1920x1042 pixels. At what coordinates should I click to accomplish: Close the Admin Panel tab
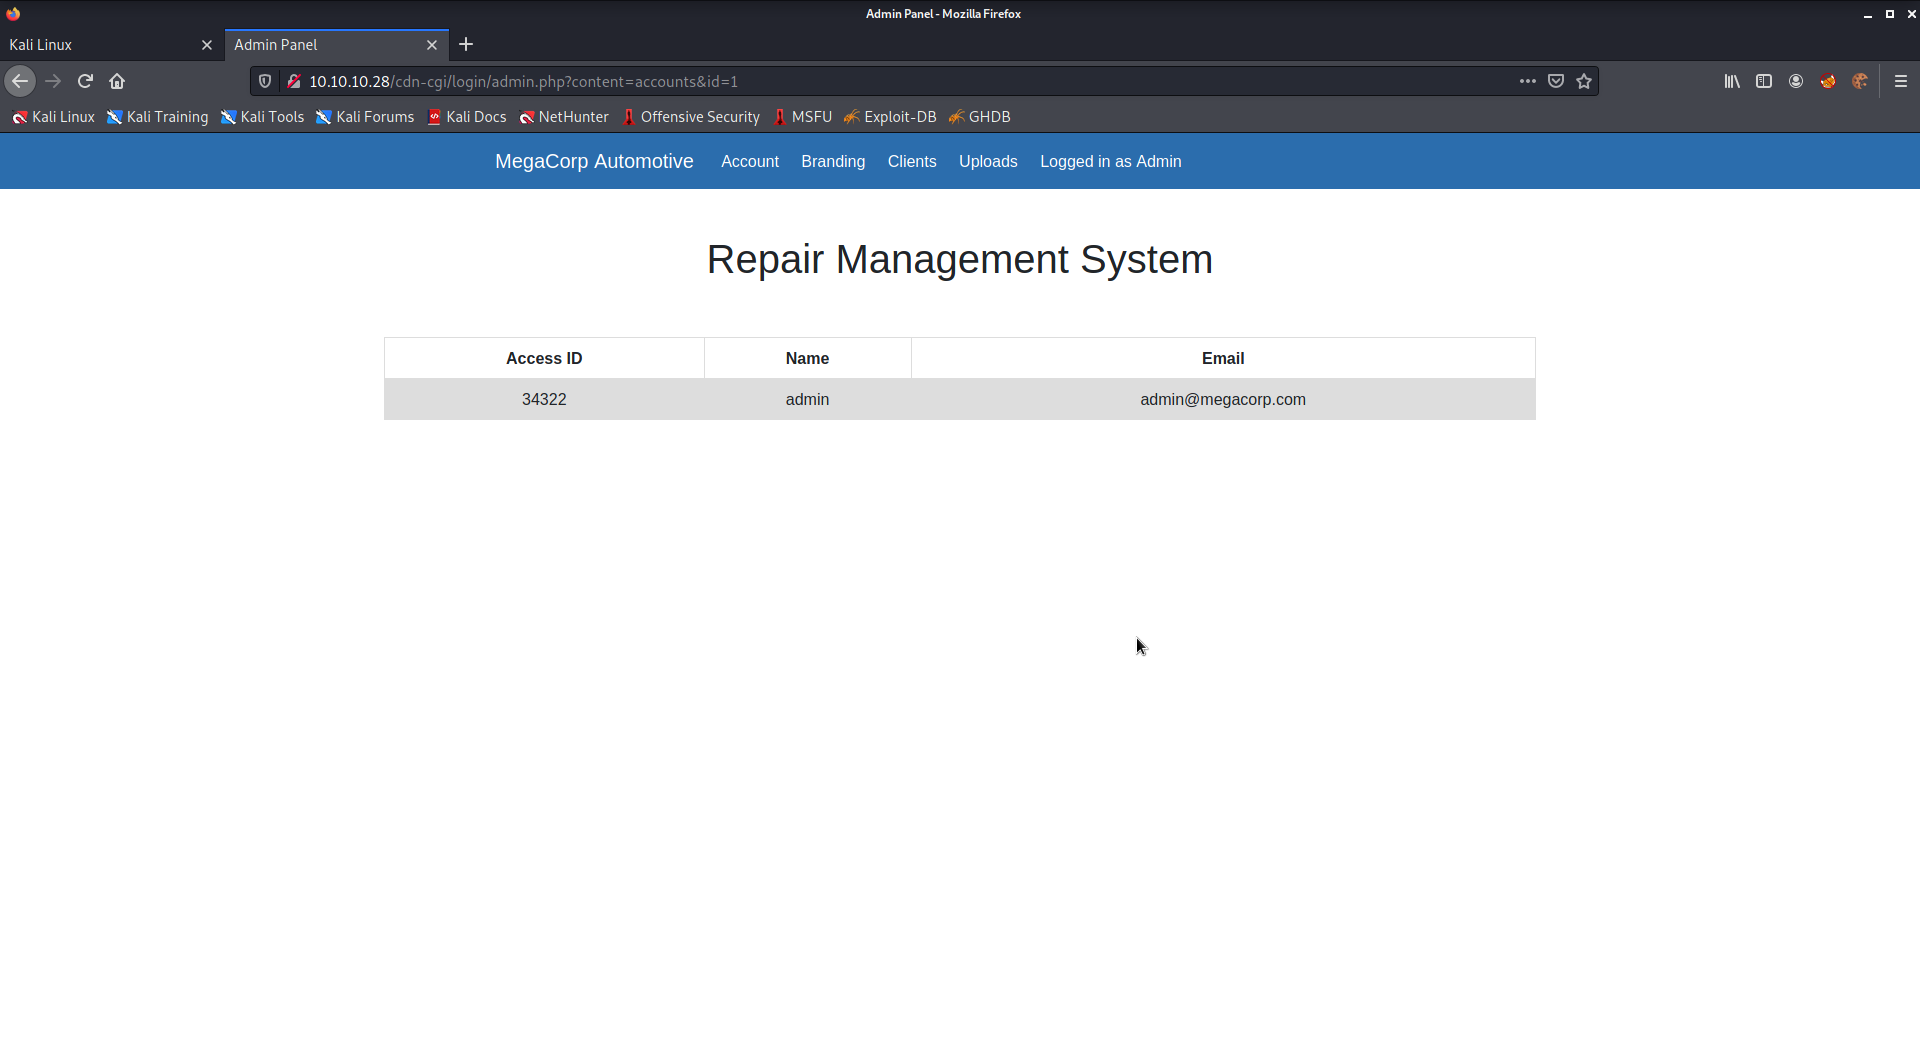pyautogui.click(x=432, y=45)
